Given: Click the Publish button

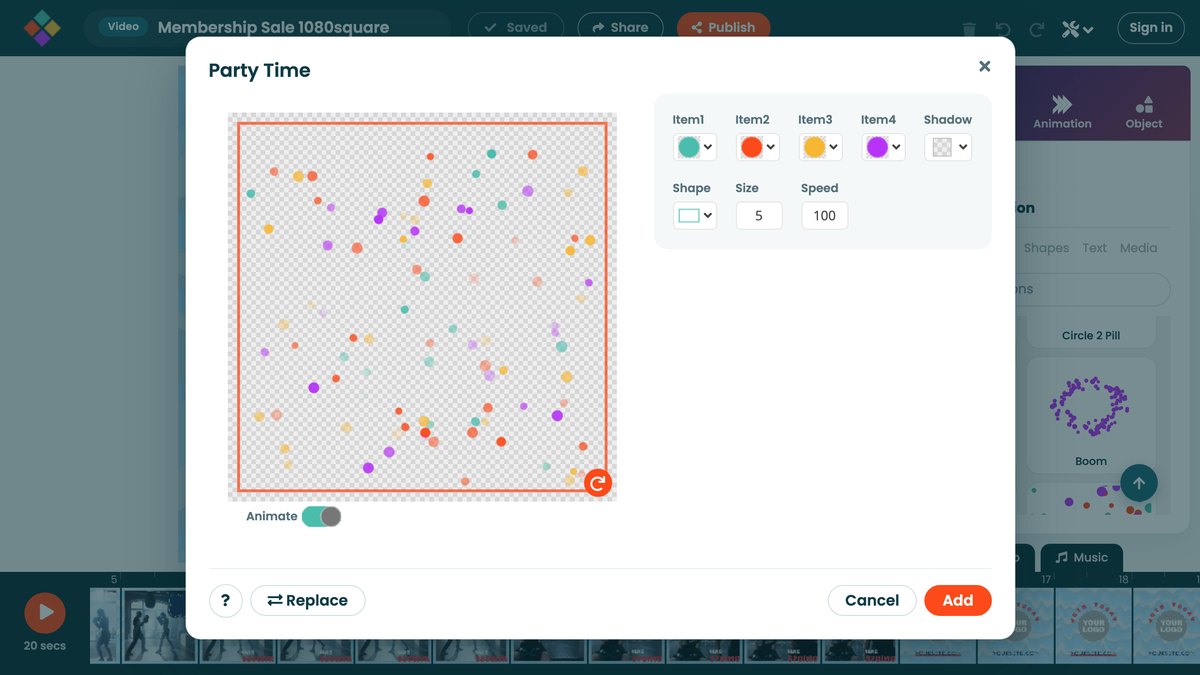Looking at the screenshot, I should (723, 27).
